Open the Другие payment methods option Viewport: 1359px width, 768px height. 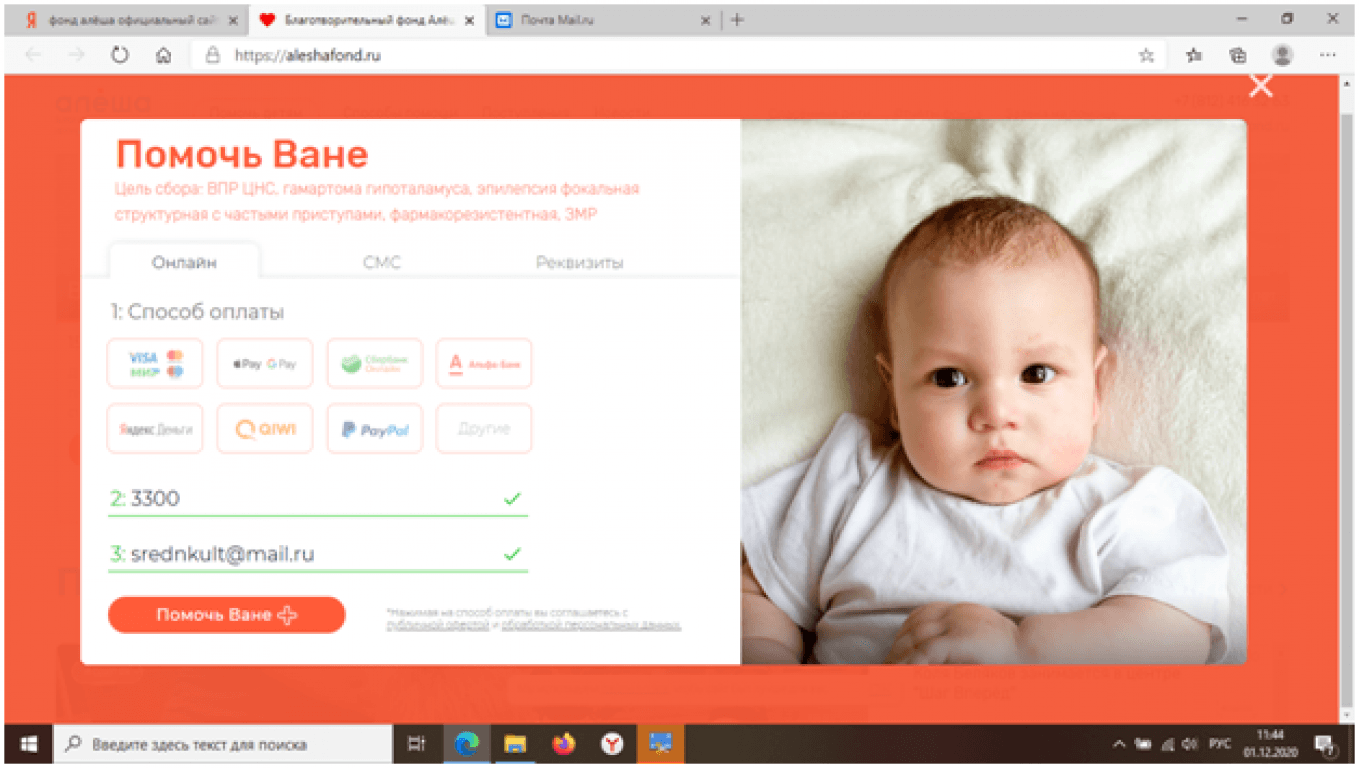click(x=484, y=429)
